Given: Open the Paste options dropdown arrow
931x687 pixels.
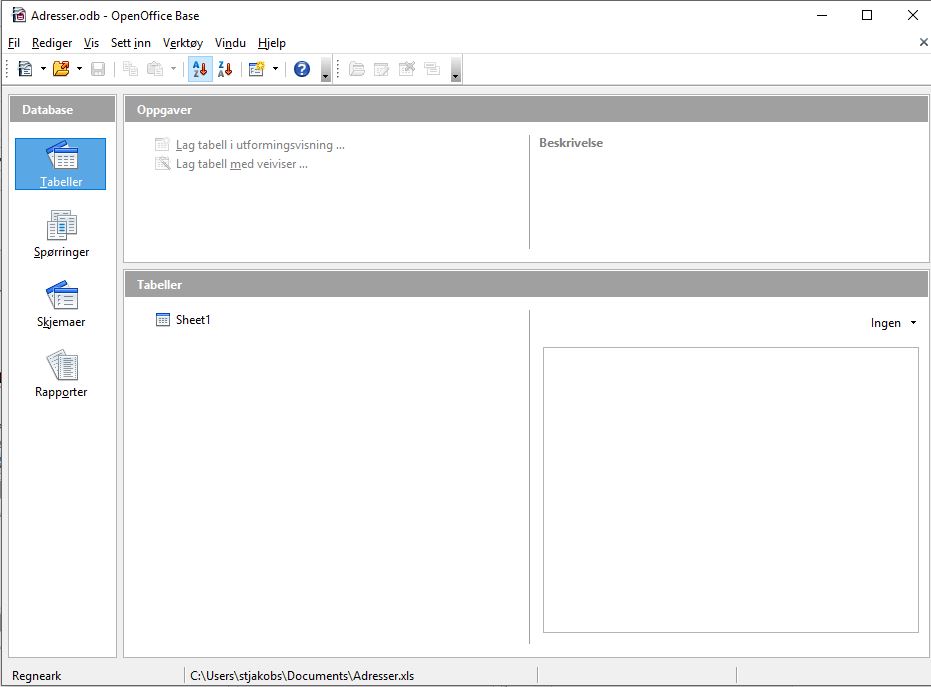Looking at the screenshot, I should tap(173, 69).
